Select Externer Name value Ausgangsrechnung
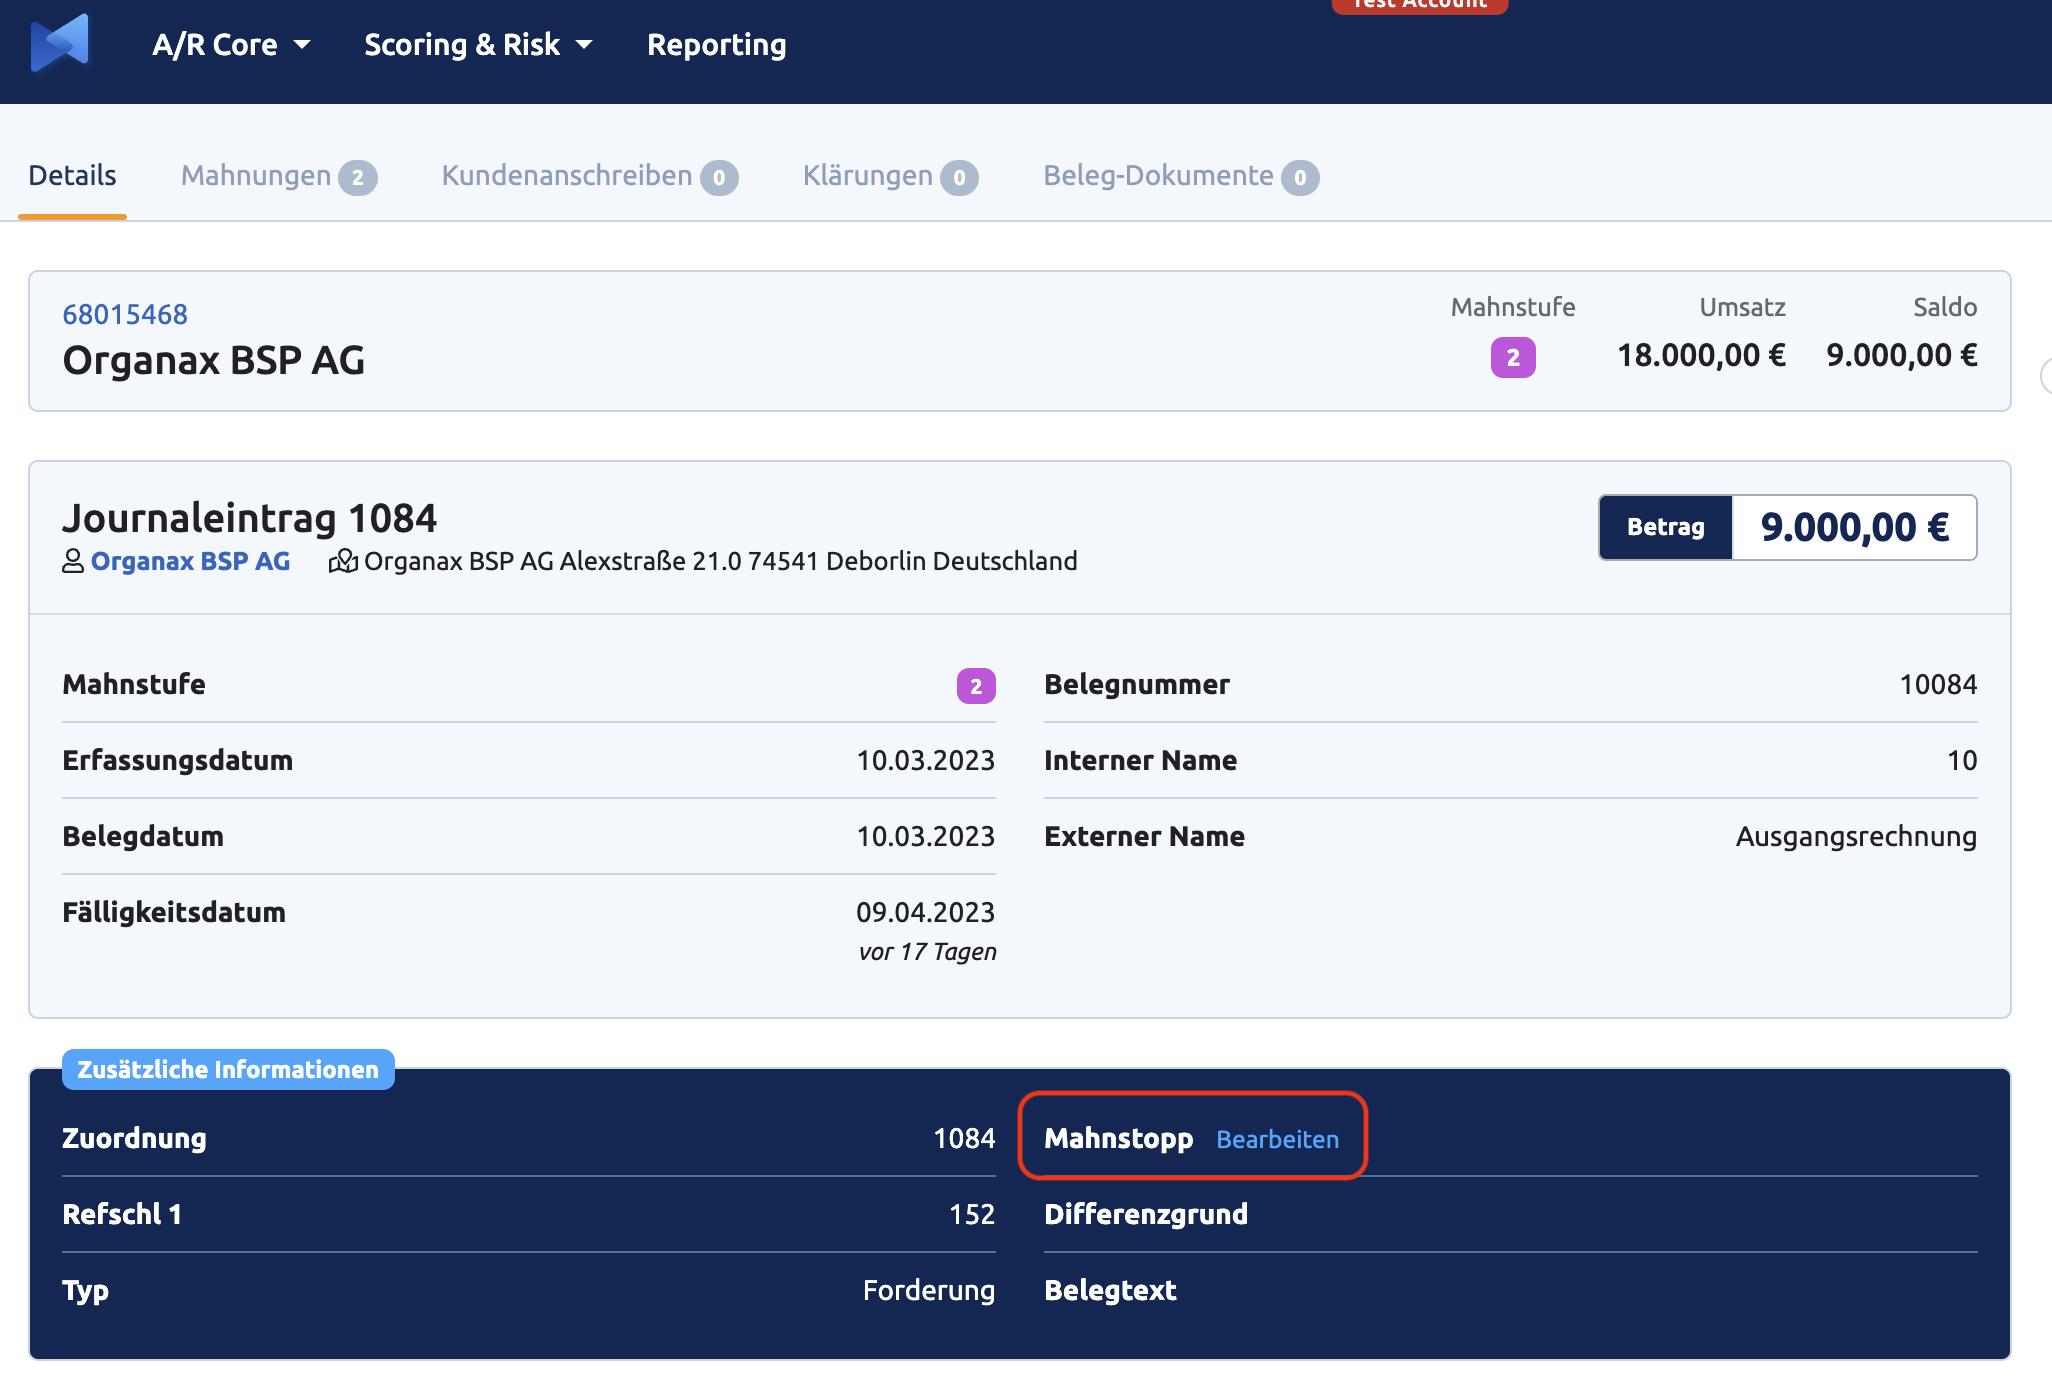 1856,837
